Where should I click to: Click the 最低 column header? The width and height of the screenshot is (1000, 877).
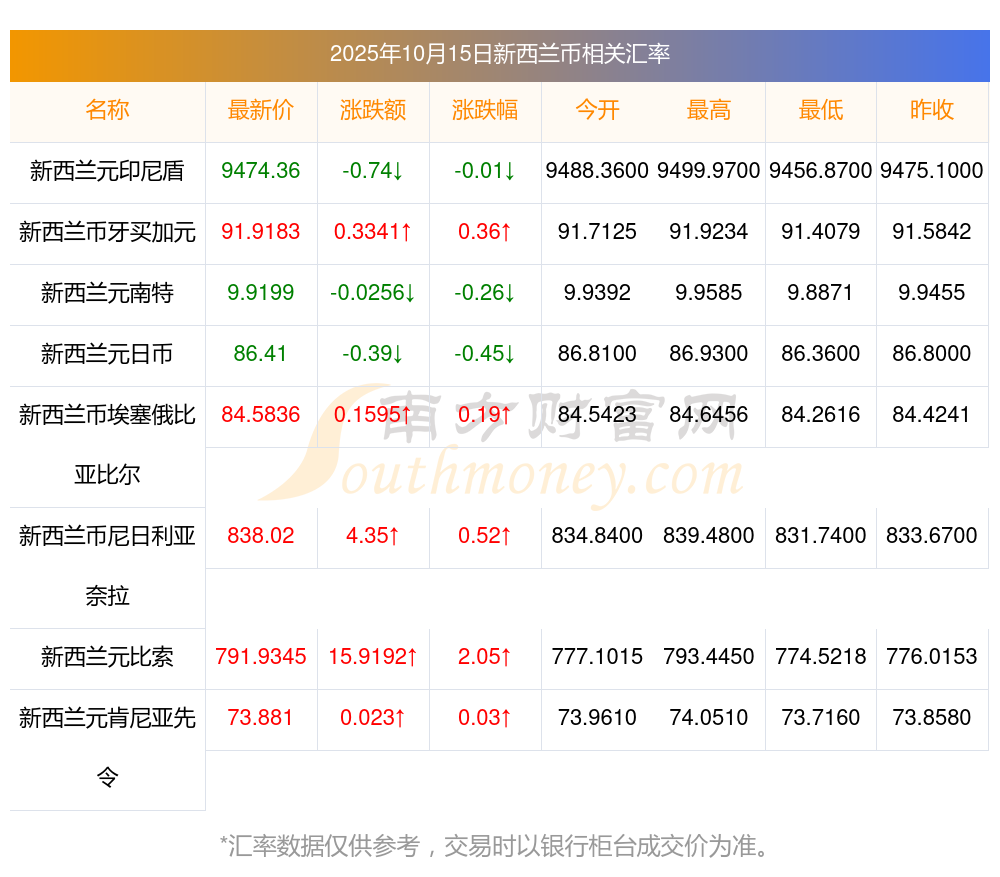[820, 110]
